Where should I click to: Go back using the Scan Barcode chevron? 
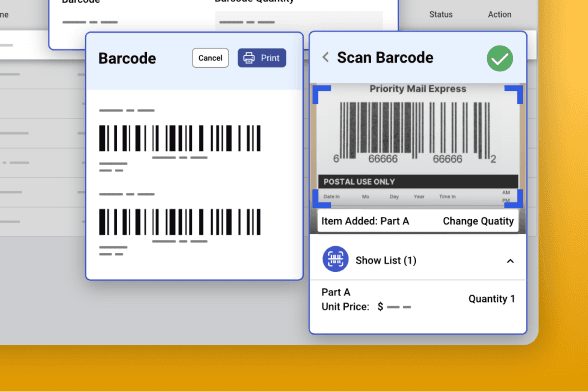coord(326,57)
